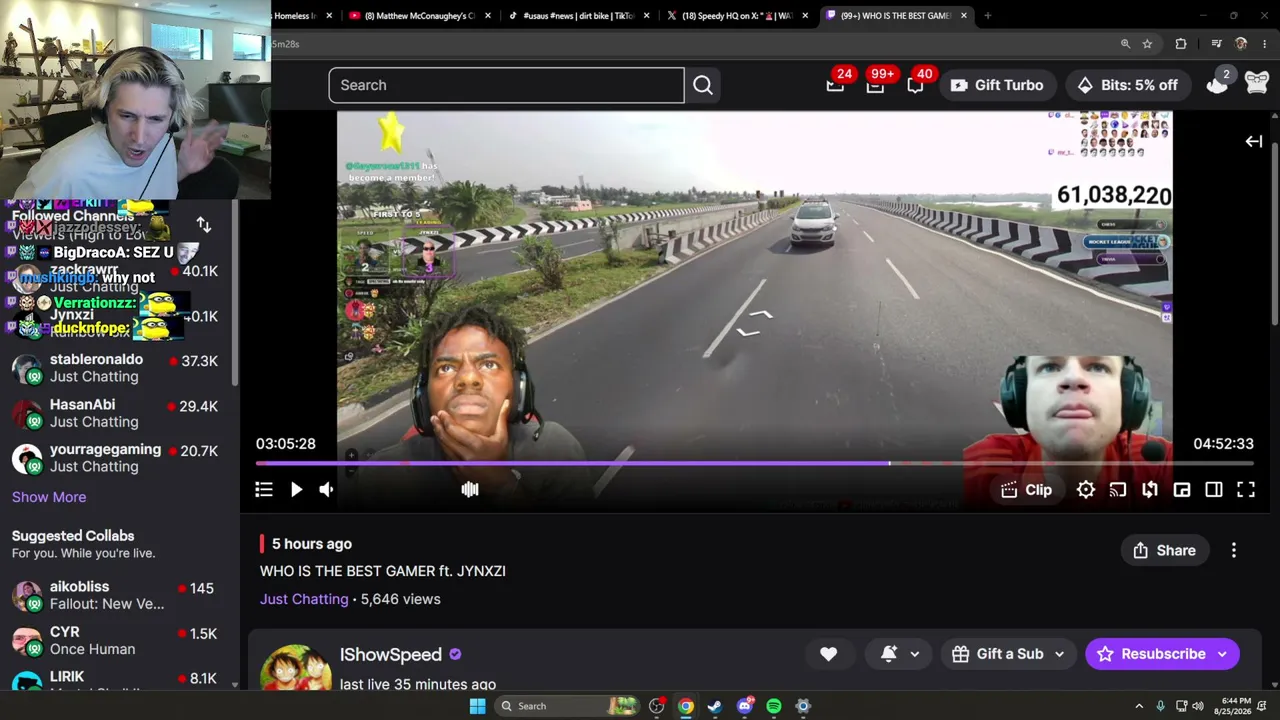Click the browser zoom magnifier icon
Image resolution: width=1280 pixels, height=720 pixels.
click(x=1125, y=44)
